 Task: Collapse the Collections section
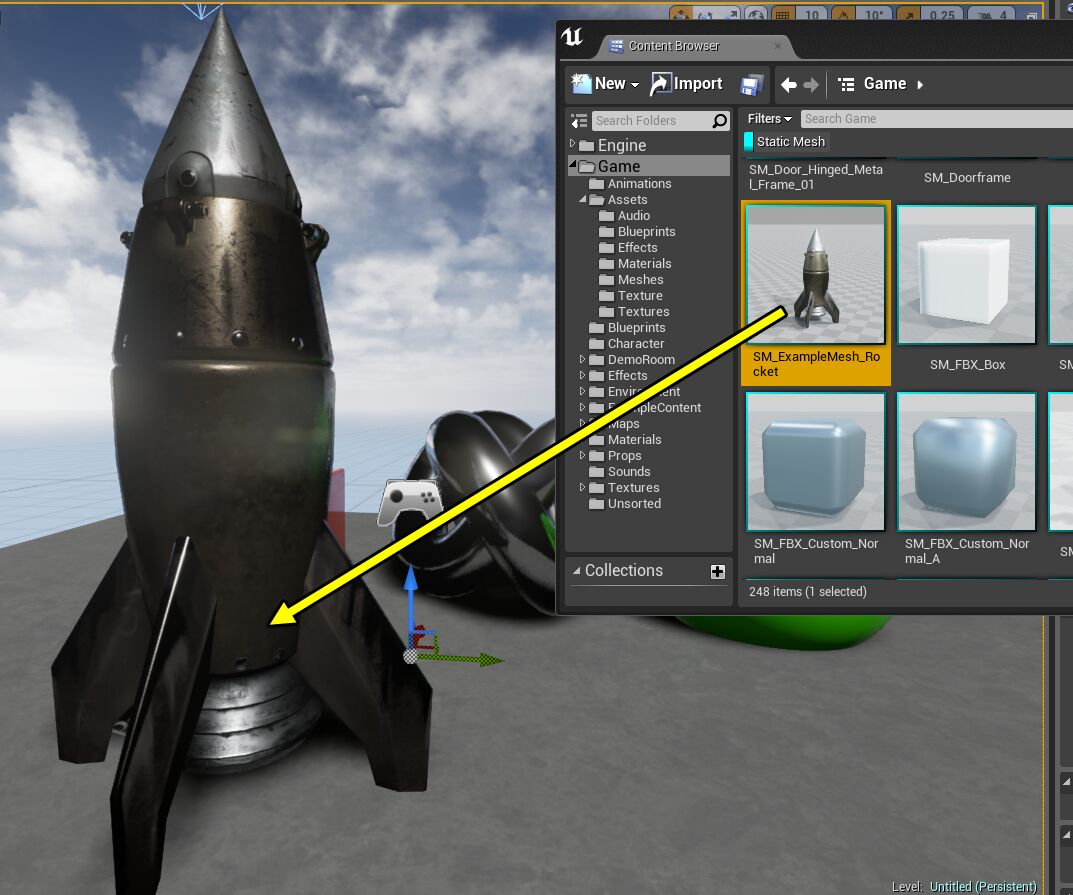577,571
